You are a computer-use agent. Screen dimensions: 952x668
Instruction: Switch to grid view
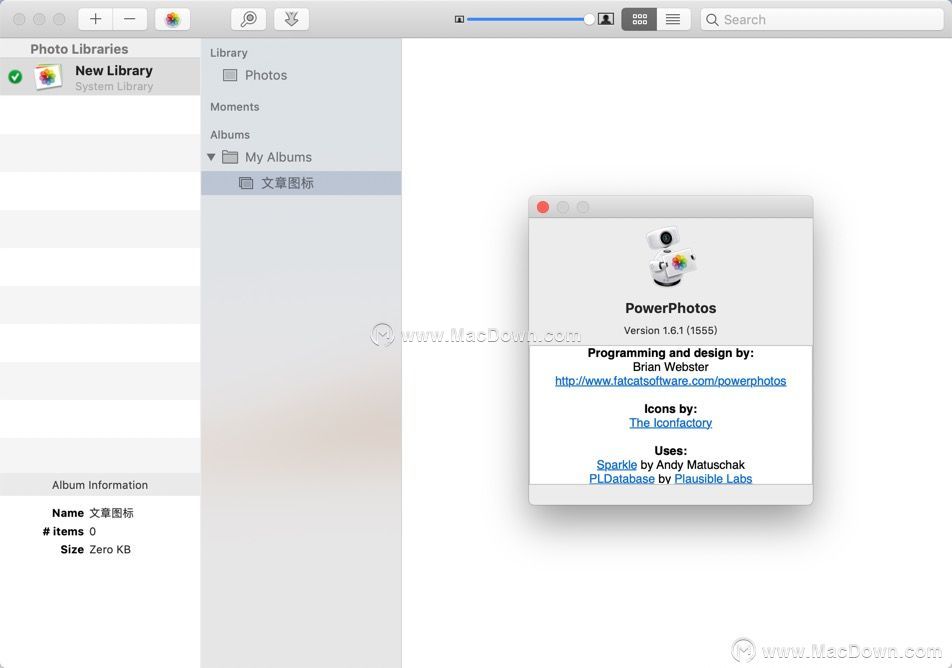(x=639, y=19)
